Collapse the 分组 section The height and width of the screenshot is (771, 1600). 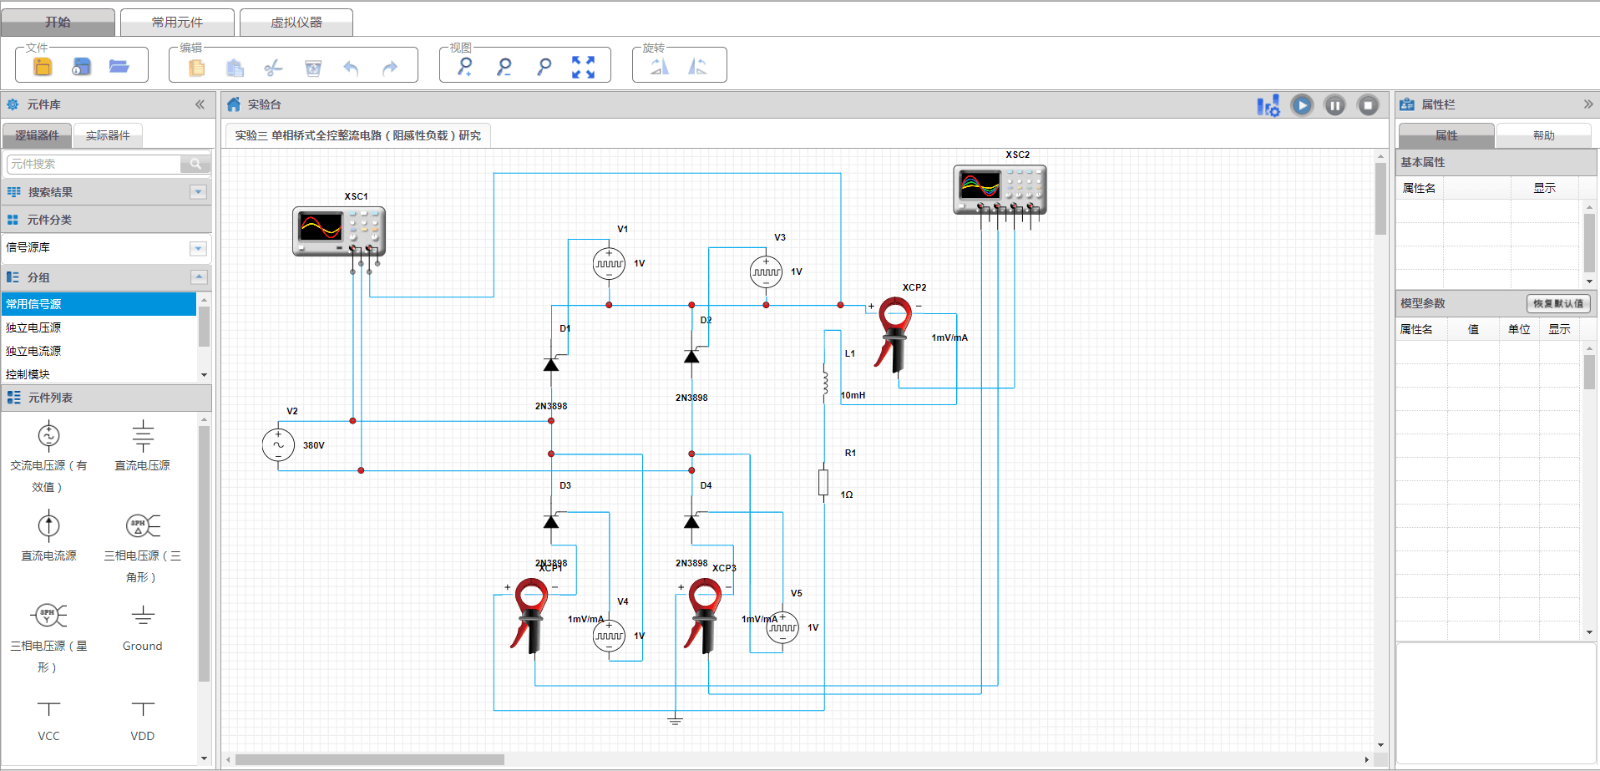pos(198,277)
